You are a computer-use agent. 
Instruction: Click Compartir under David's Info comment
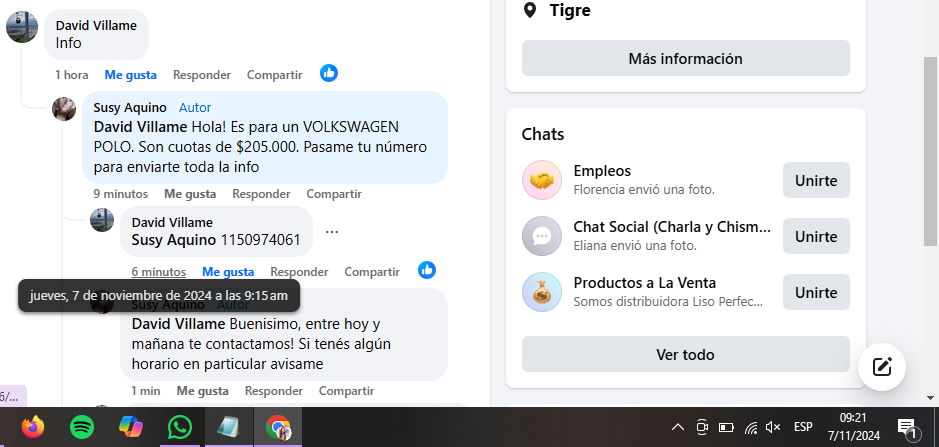point(275,75)
